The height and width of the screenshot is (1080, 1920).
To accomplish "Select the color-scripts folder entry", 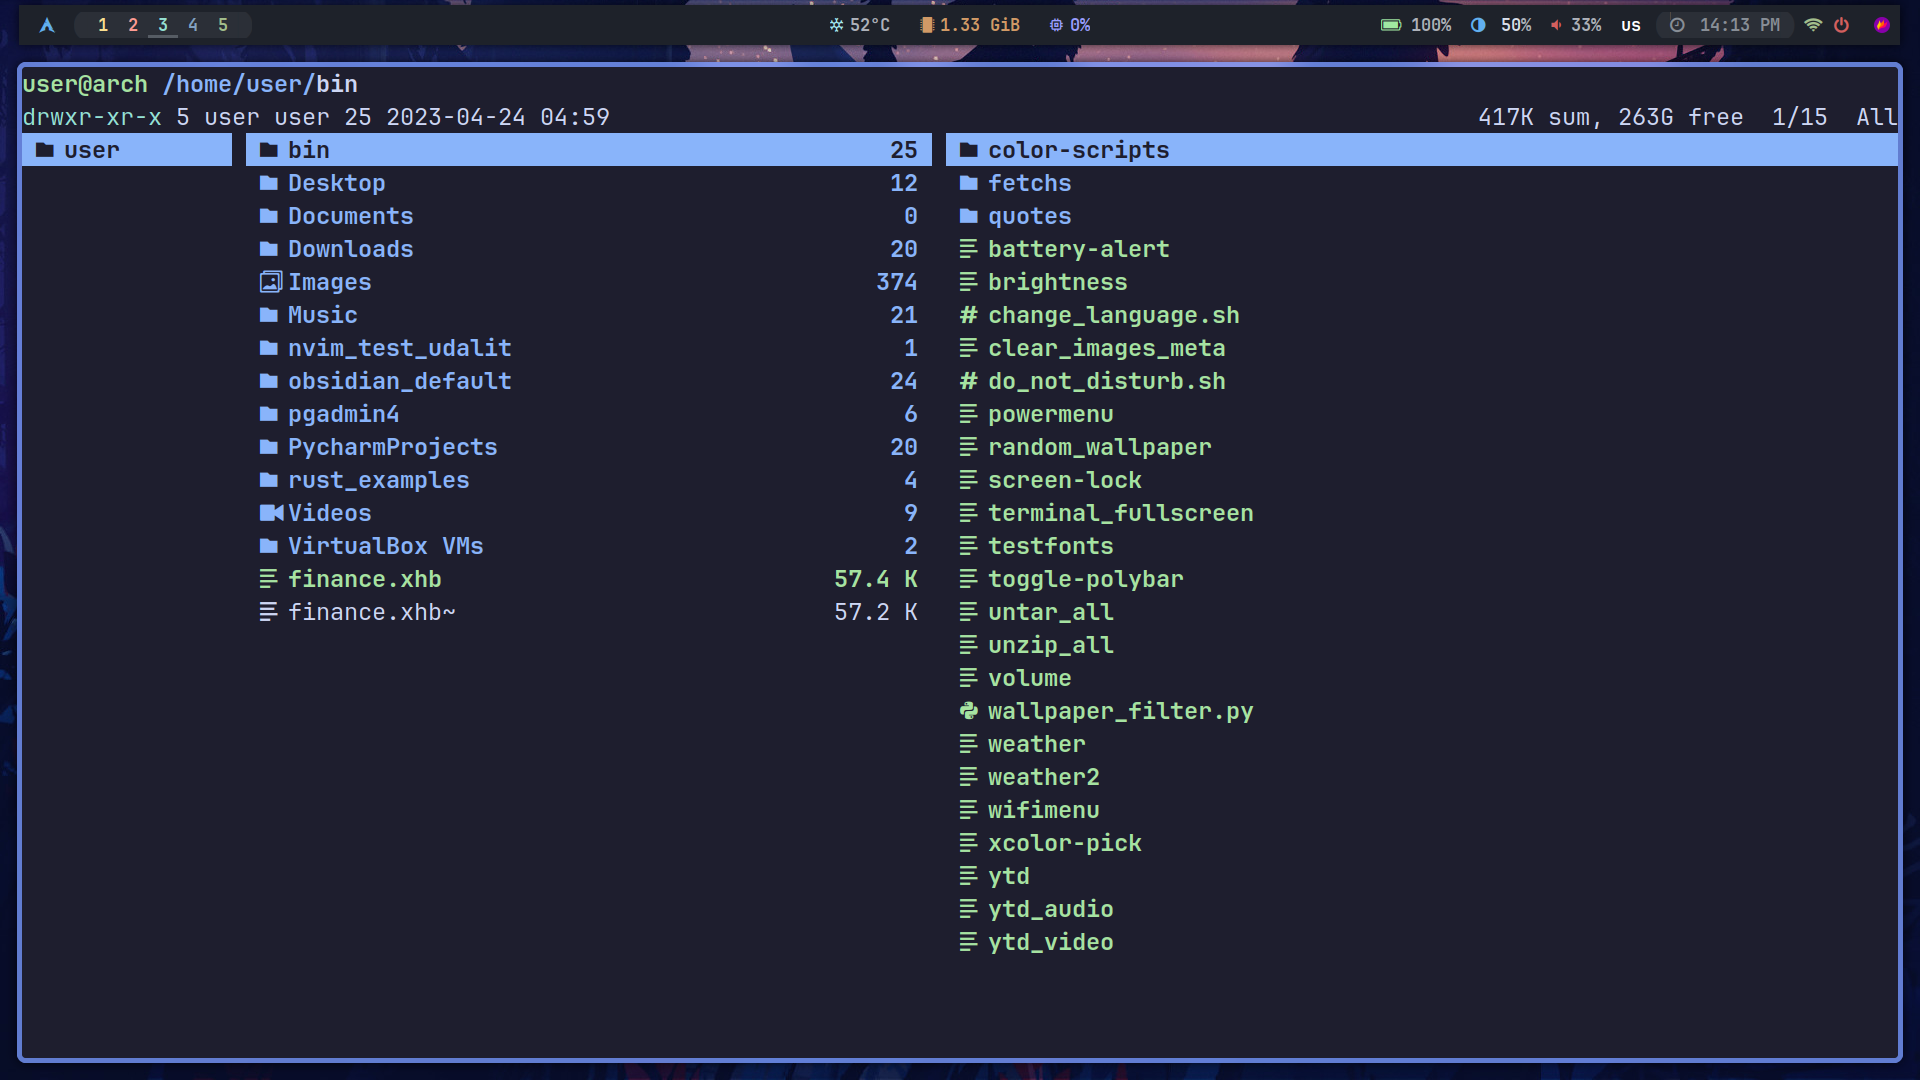I will coord(1078,150).
